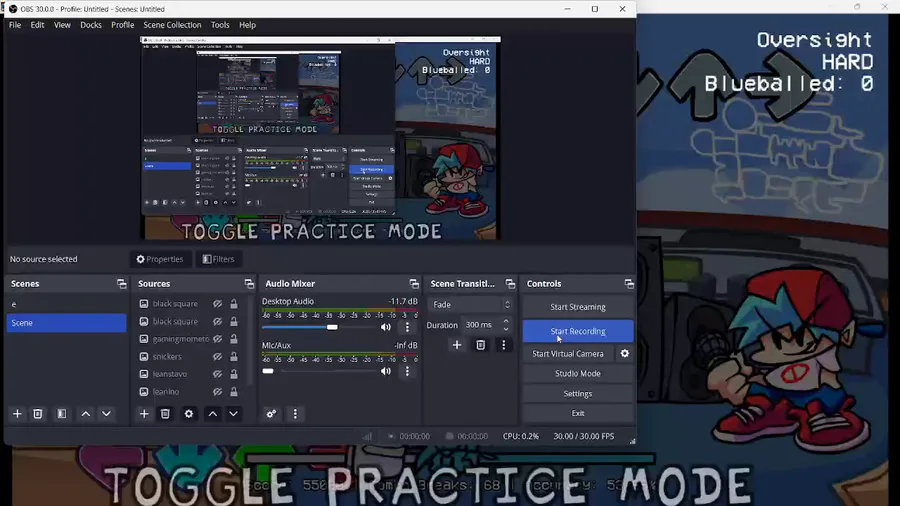Toggle visibility of second black square source
The width and height of the screenshot is (900, 506).
[x=218, y=321]
